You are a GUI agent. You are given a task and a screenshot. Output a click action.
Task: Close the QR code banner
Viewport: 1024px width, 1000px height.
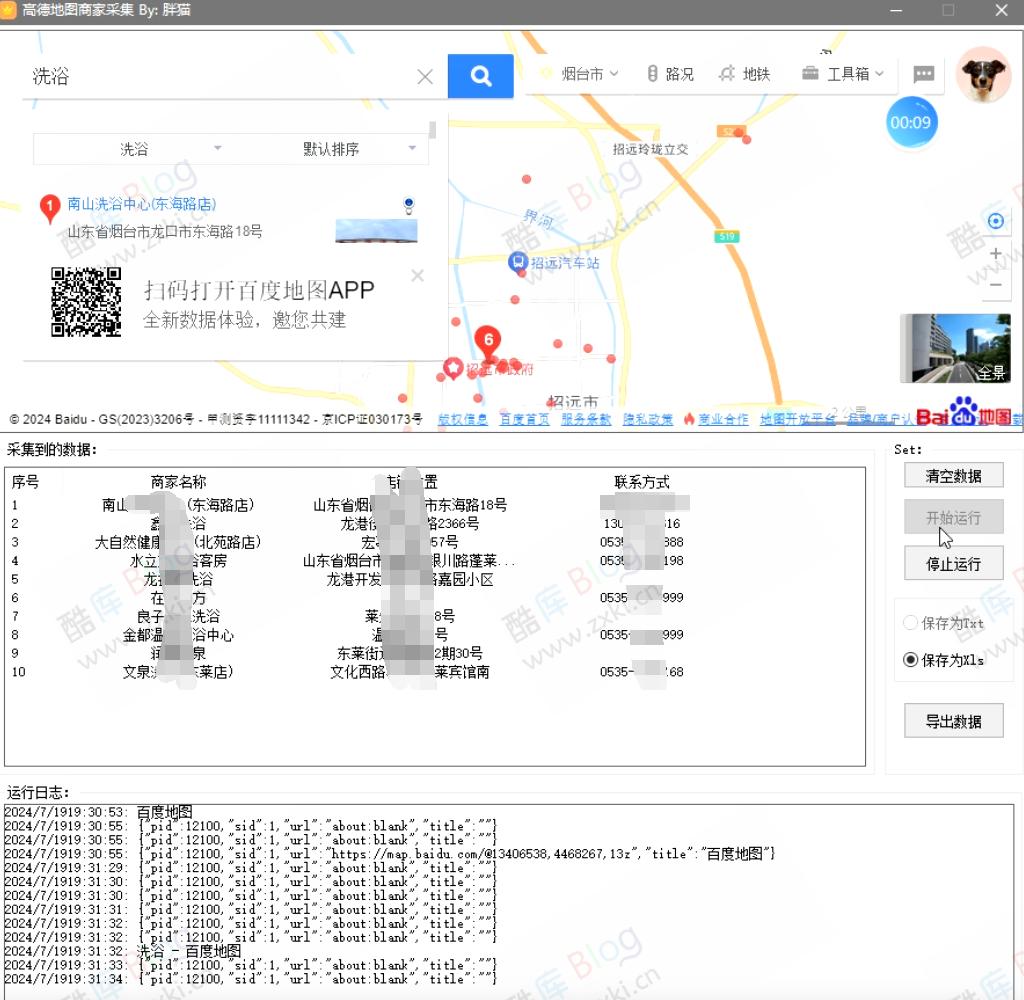point(417,275)
